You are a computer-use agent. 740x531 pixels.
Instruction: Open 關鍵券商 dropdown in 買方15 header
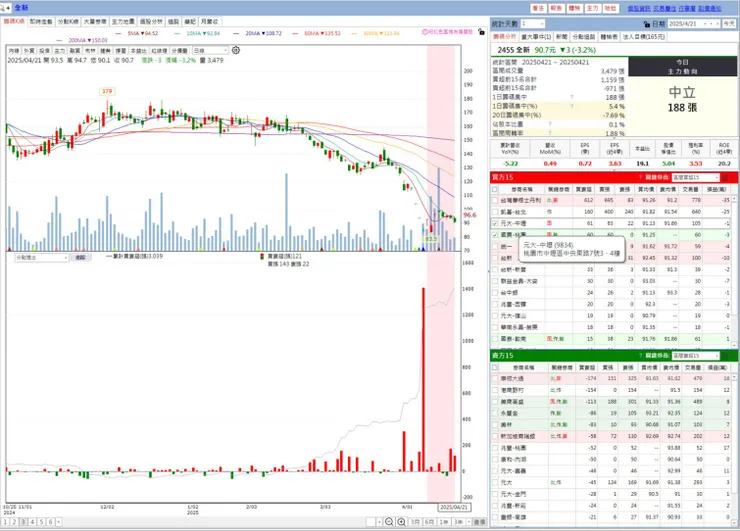(x=695, y=177)
